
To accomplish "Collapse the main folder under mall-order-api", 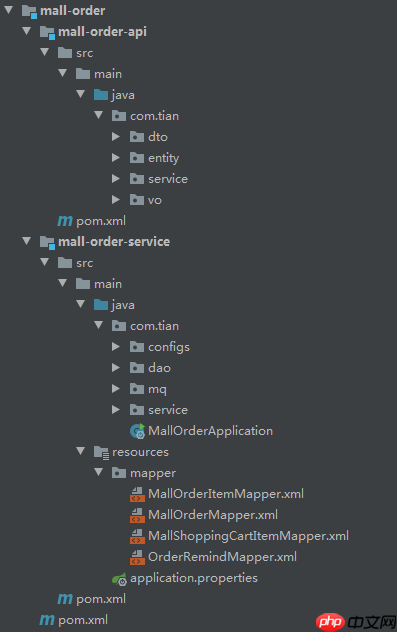I will point(62,73).
